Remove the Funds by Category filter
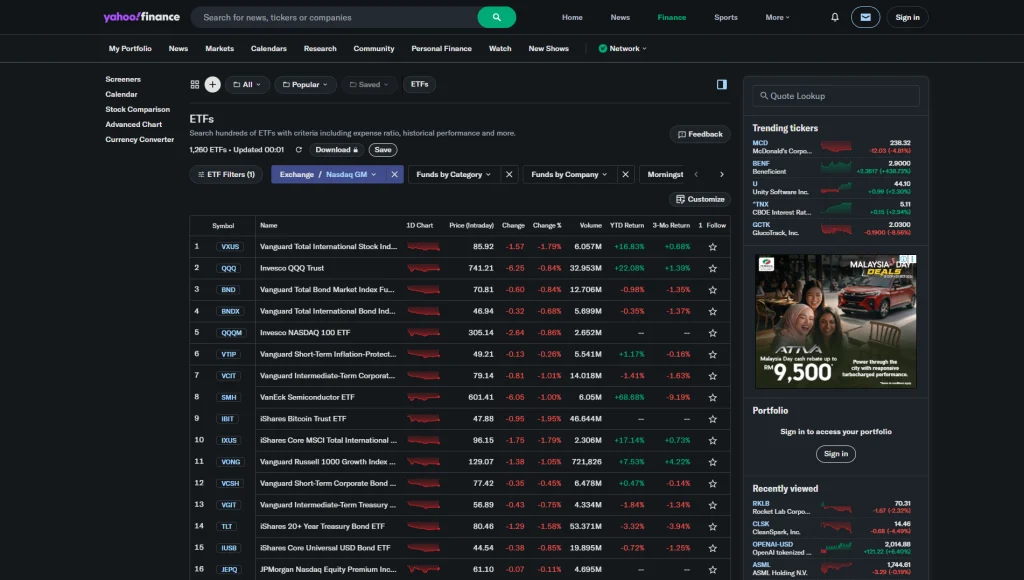Screen dimensions: 1024x580 (509, 174)
